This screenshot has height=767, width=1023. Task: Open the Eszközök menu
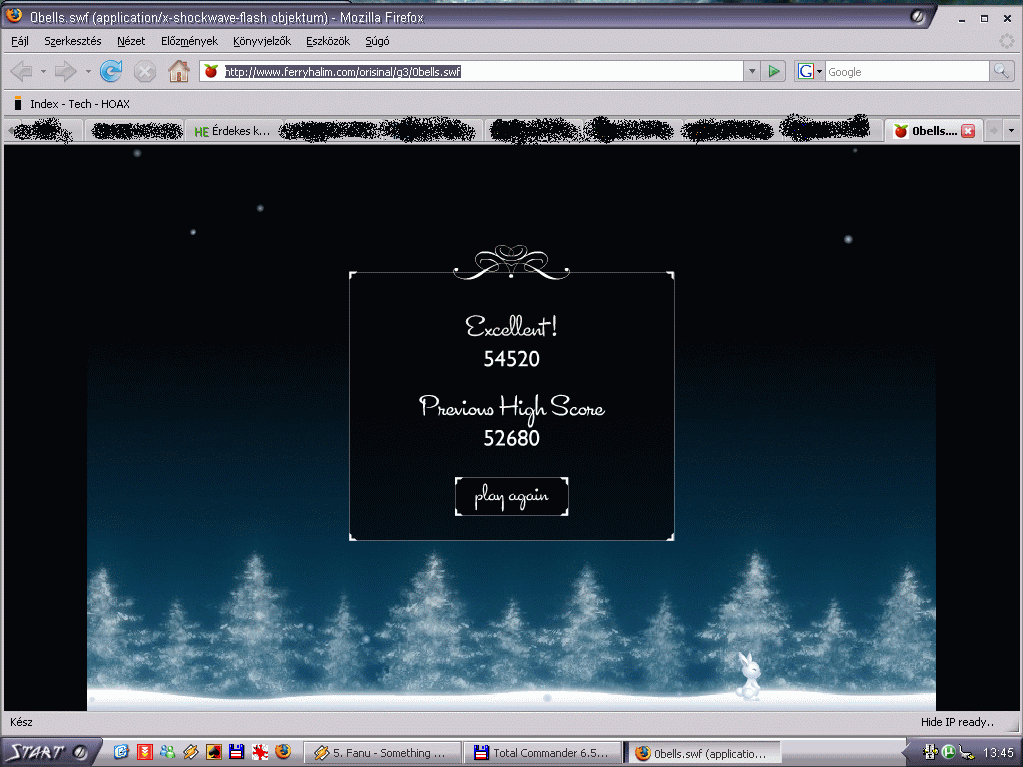click(328, 41)
